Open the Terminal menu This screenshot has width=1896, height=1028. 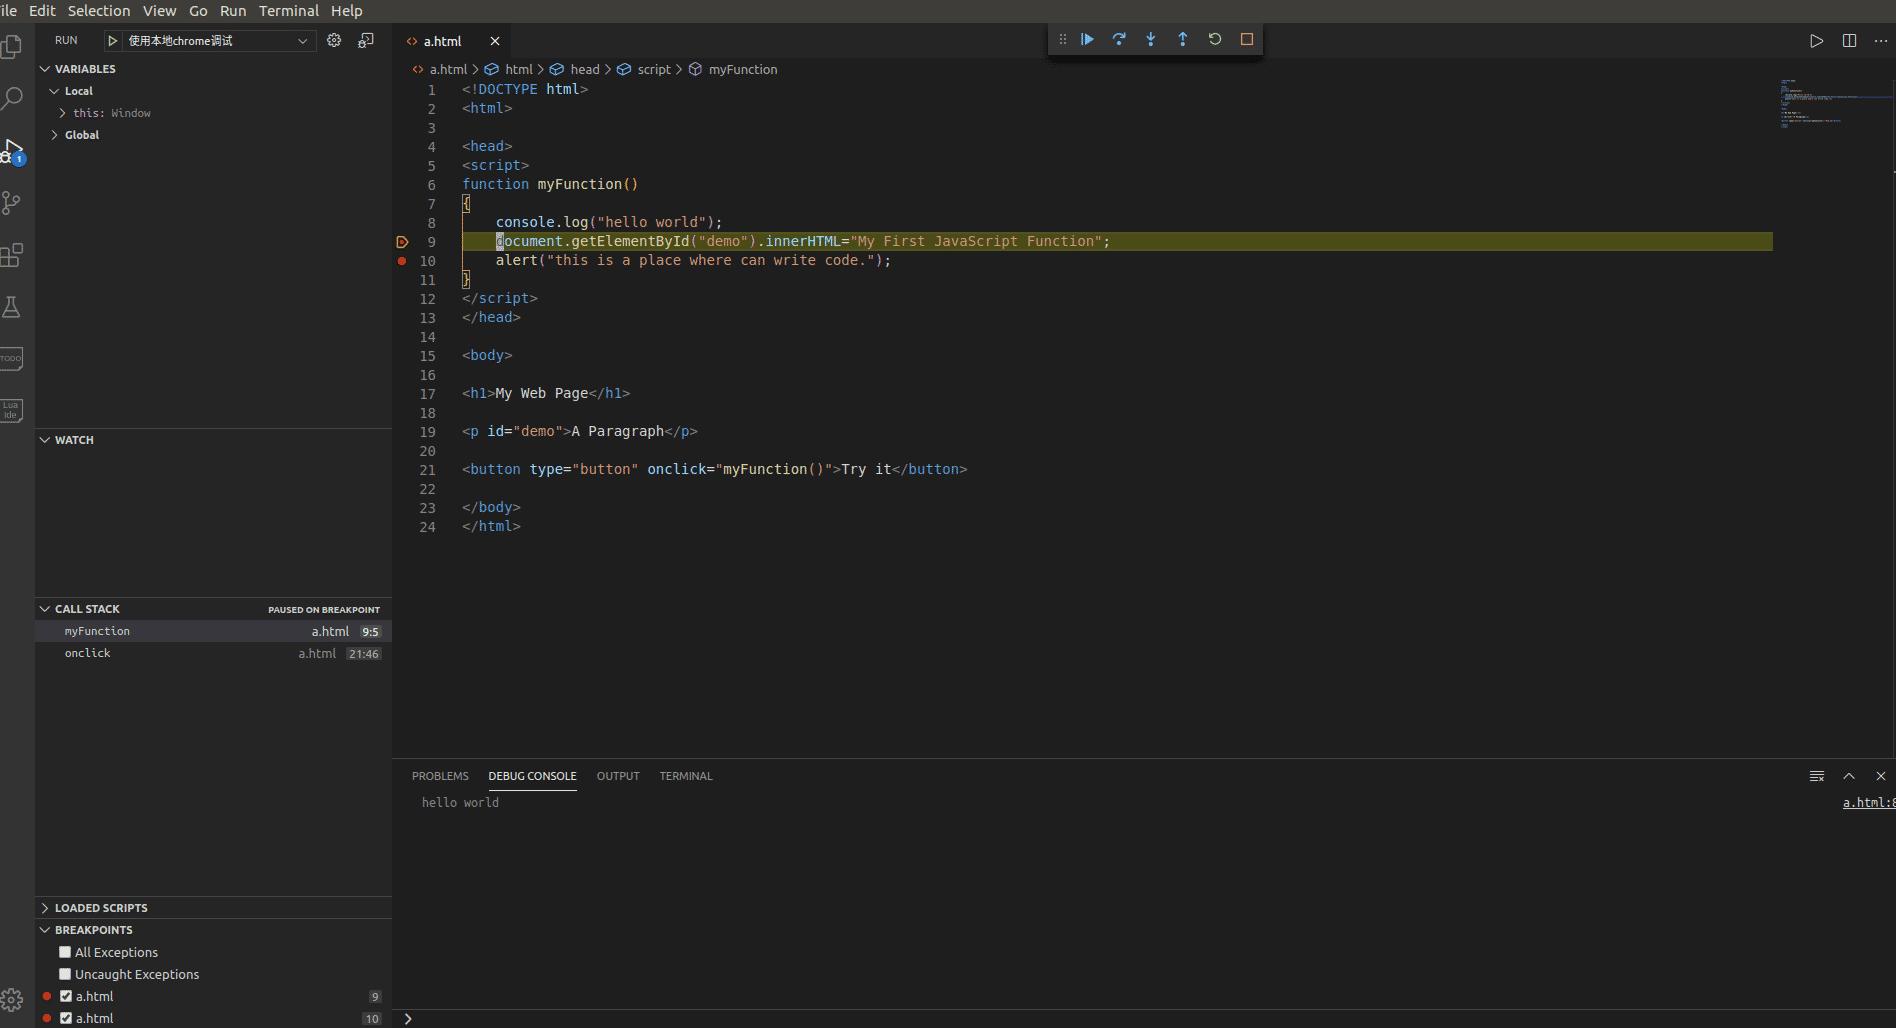[288, 11]
